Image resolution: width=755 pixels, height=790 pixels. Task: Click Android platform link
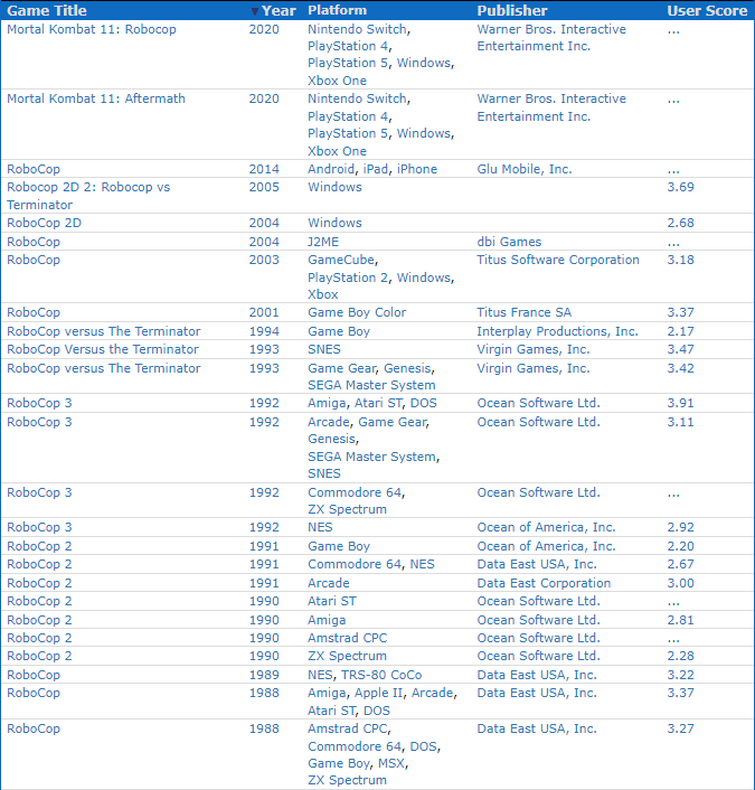pos(331,169)
